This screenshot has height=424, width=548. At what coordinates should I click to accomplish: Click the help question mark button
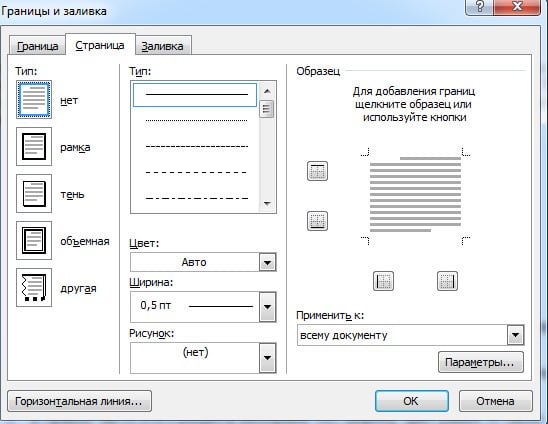[x=480, y=7]
